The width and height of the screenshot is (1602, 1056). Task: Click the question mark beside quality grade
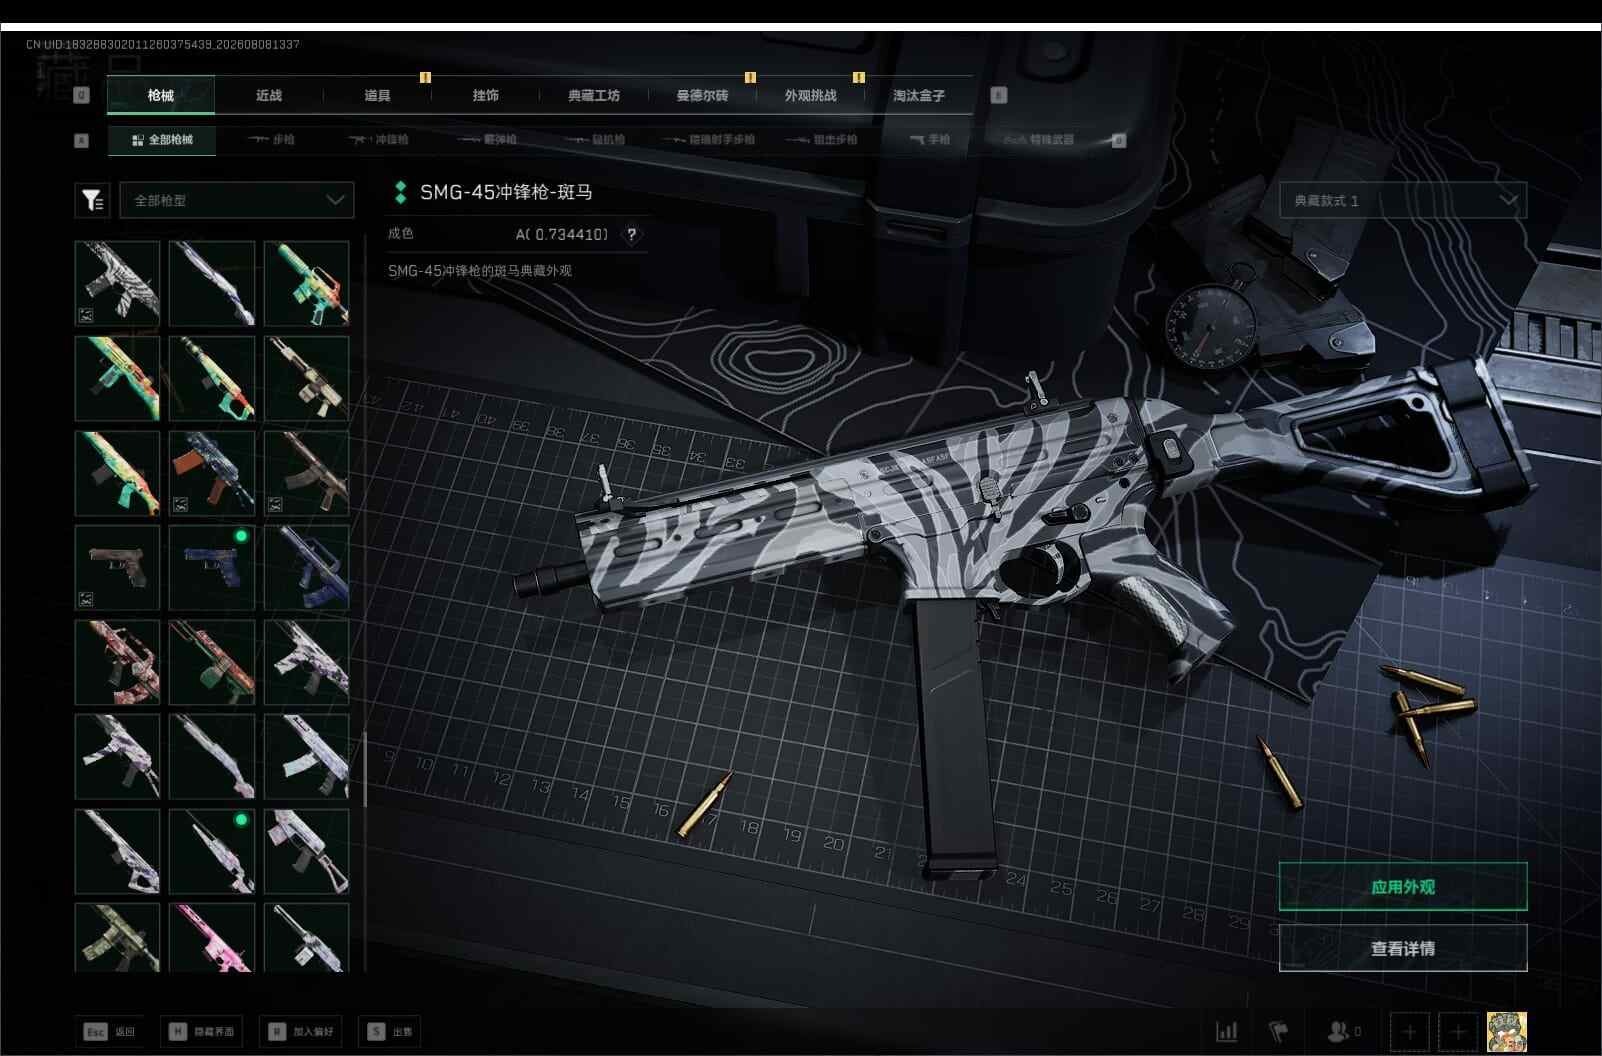pyautogui.click(x=631, y=234)
